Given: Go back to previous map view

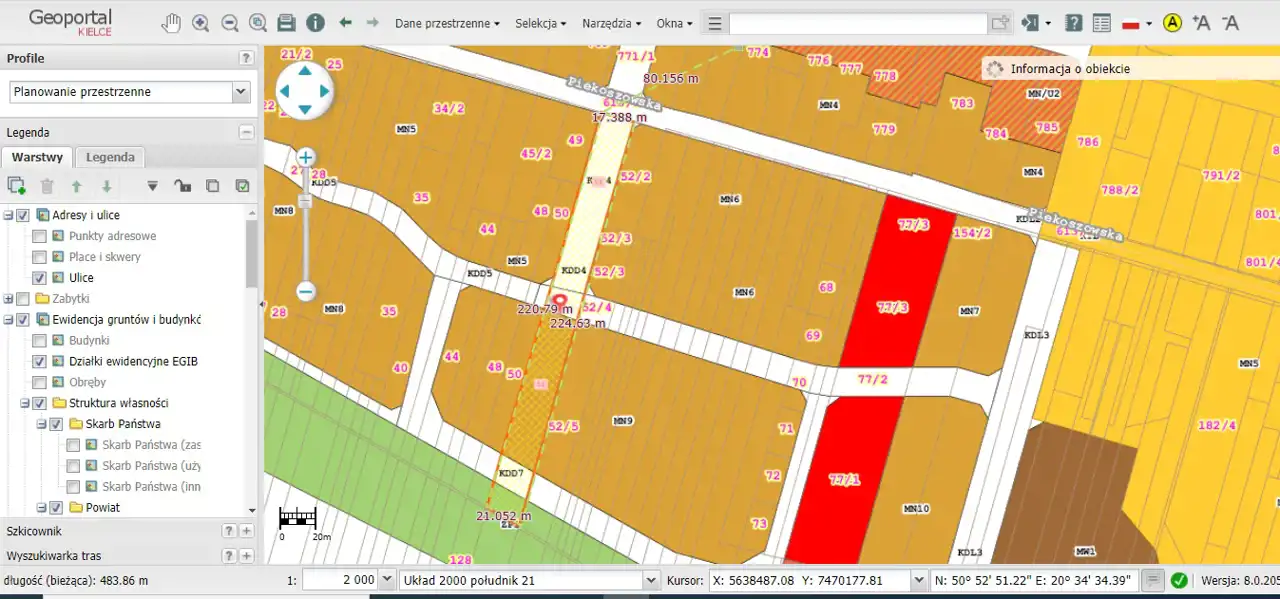Looking at the screenshot, I should [x=346, y=23].
